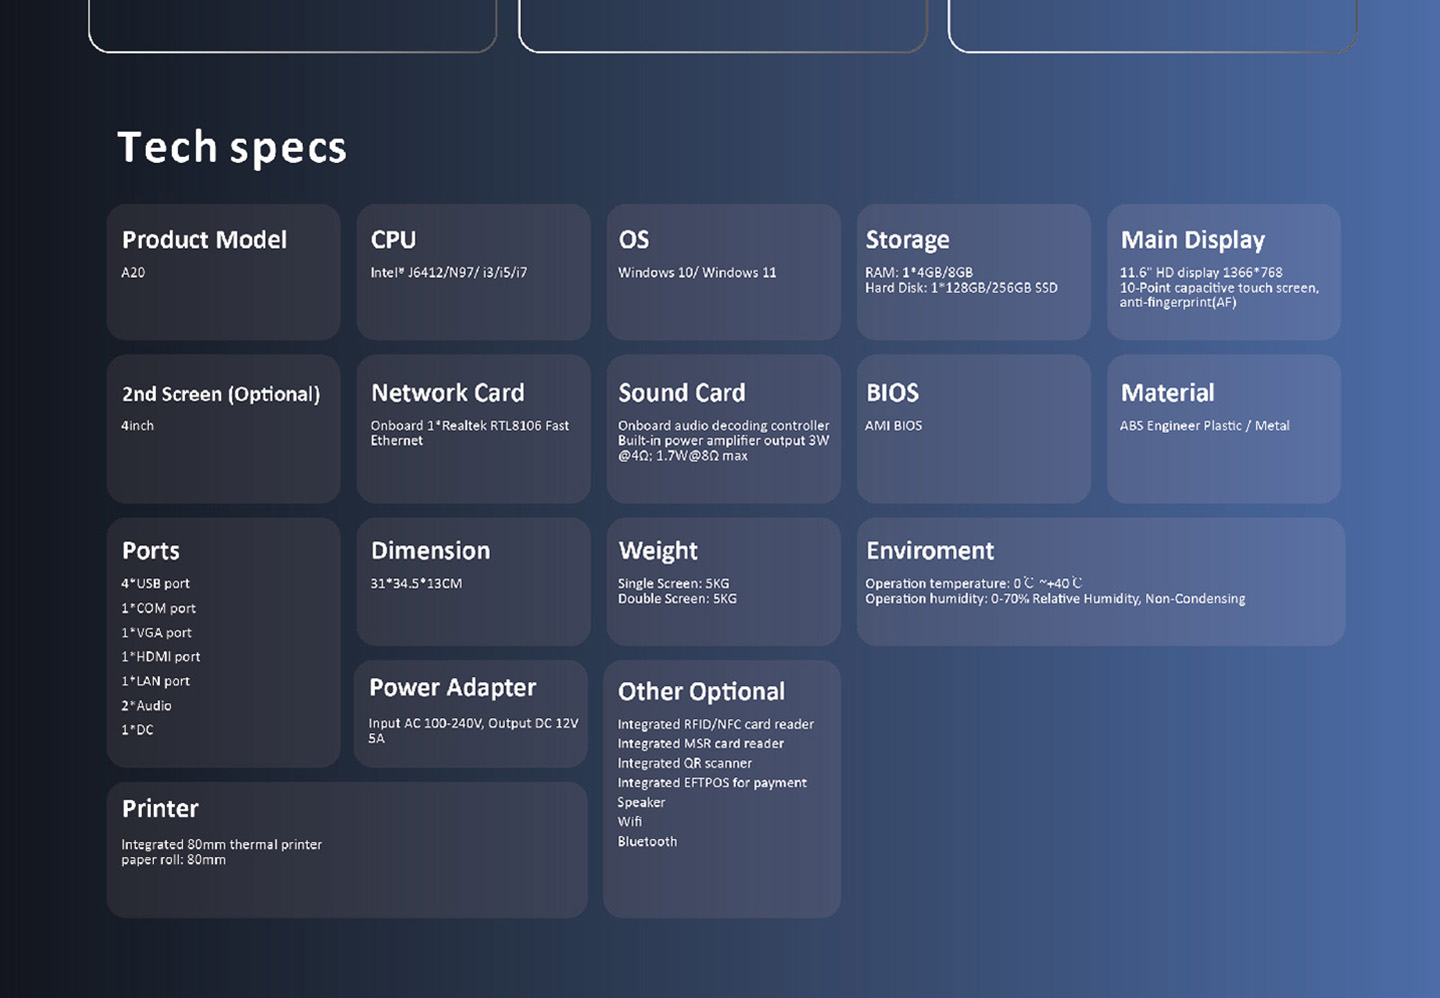Select the Power Adapter heading
1440x998 pixels.
[x=452, y=688]
